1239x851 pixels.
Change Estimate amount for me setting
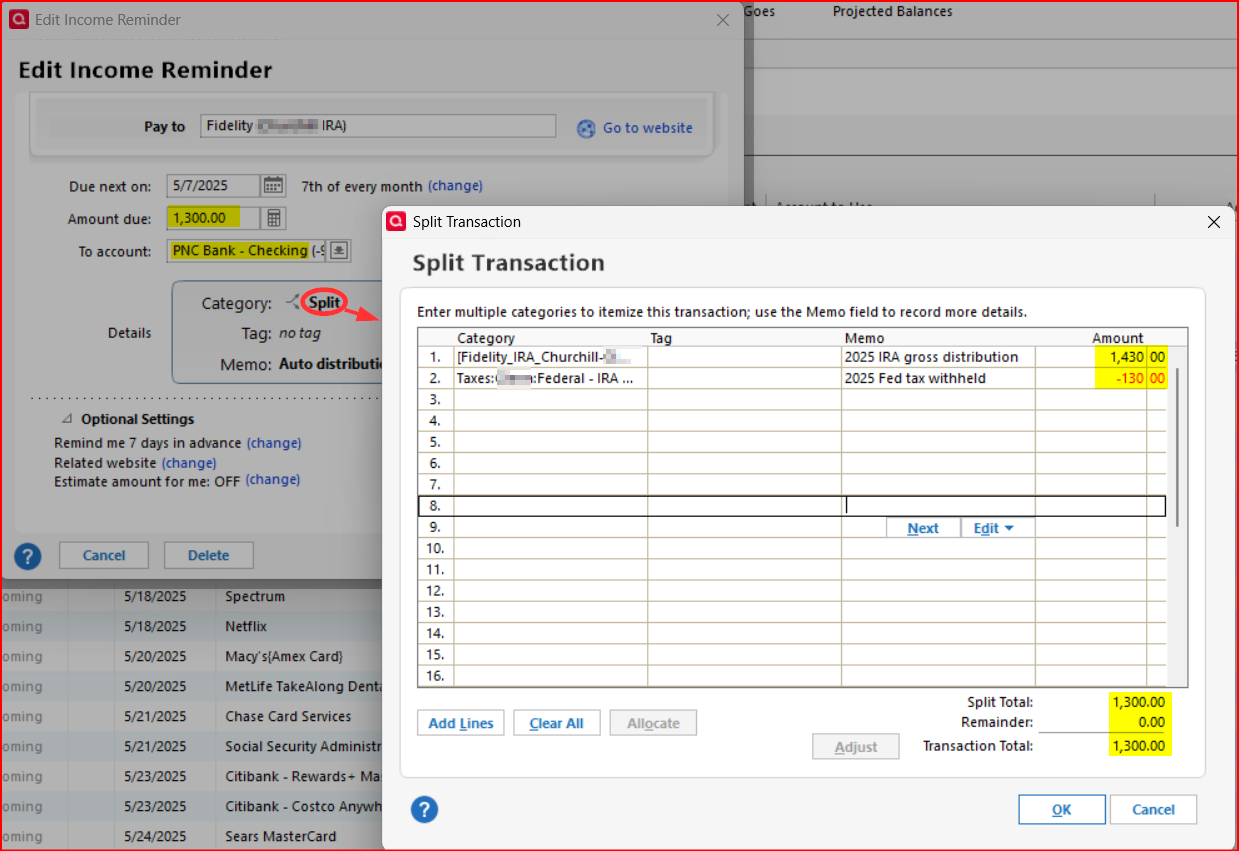(x=273, y=480)
